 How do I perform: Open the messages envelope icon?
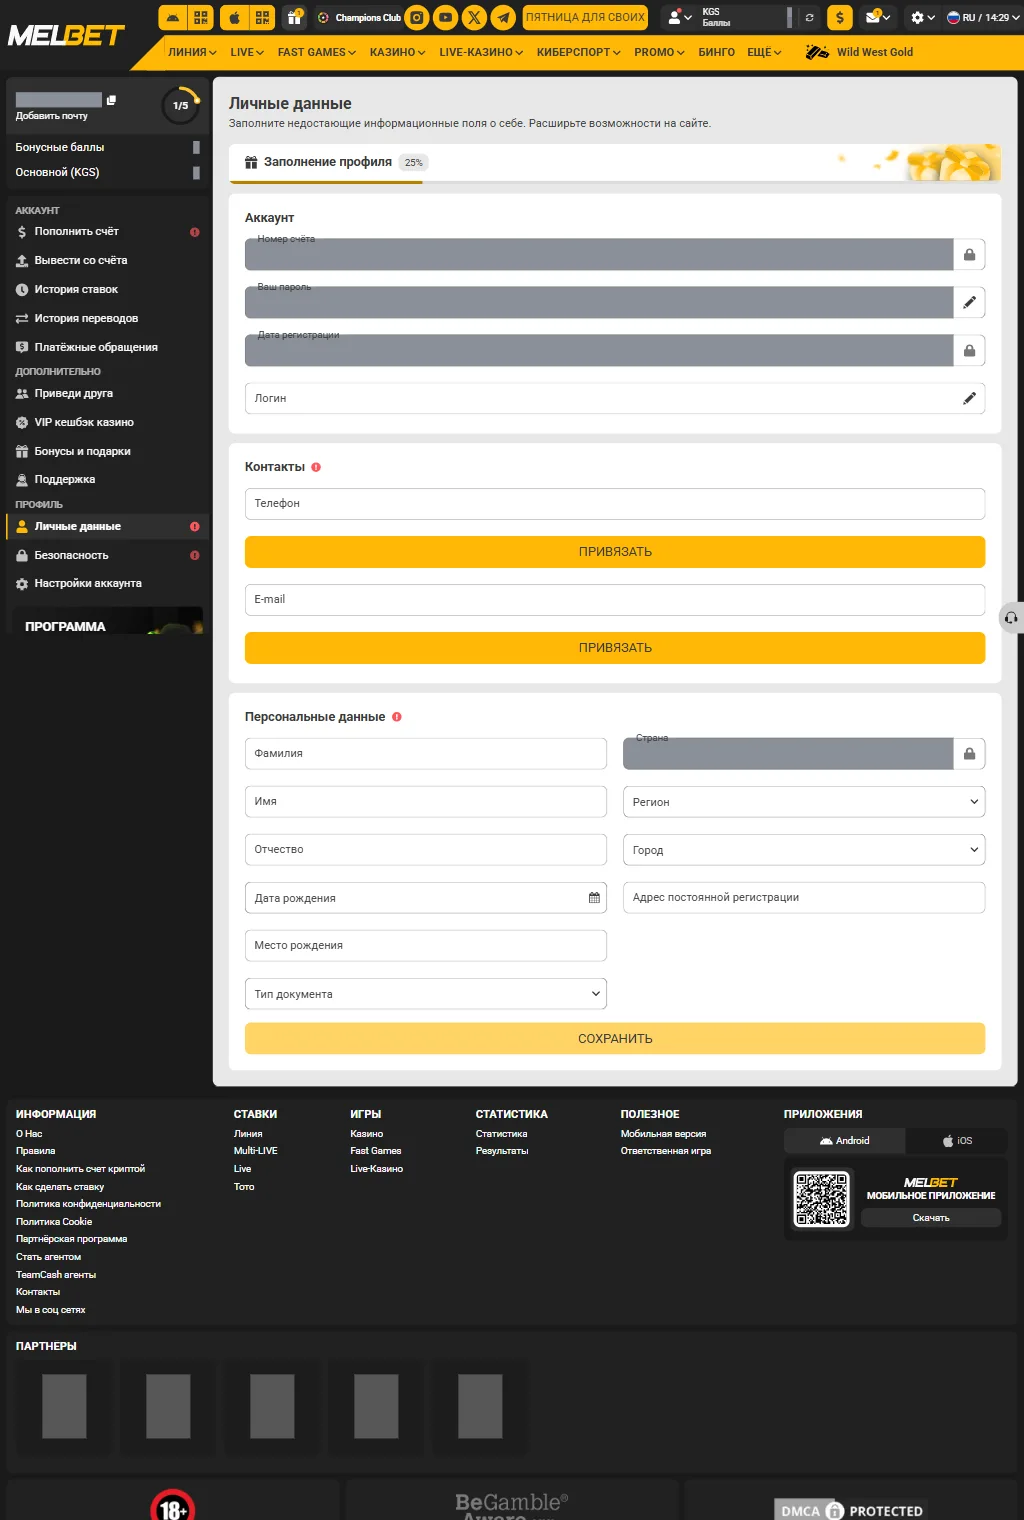(x=877, y=17)
